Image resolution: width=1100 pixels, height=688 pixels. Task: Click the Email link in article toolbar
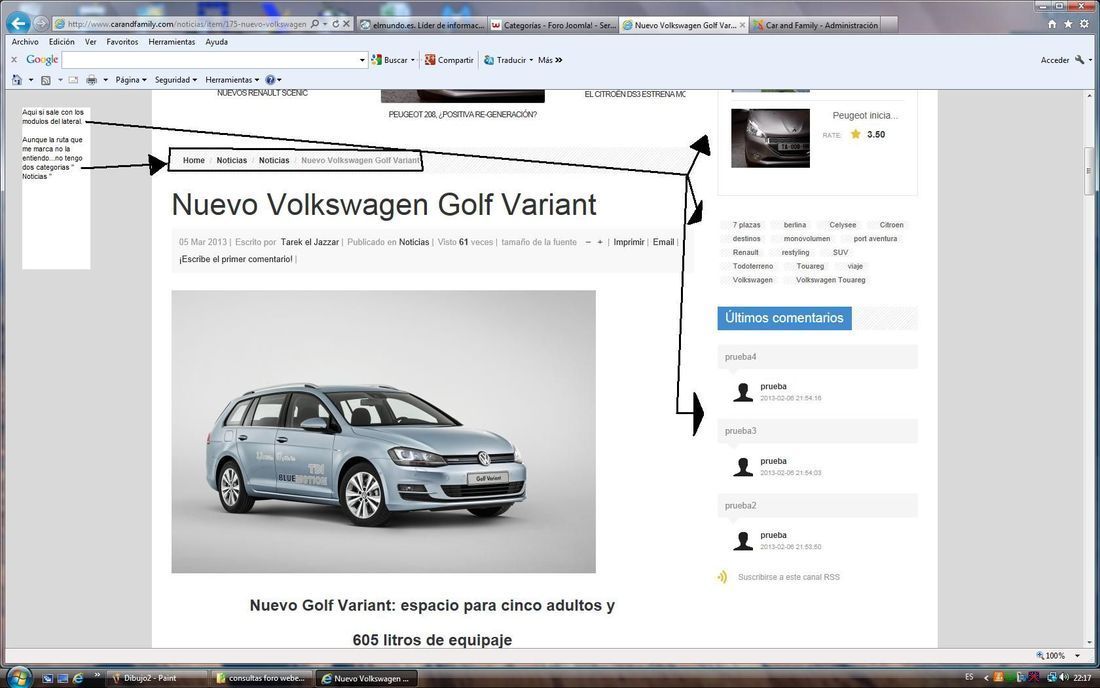[663, 242]
